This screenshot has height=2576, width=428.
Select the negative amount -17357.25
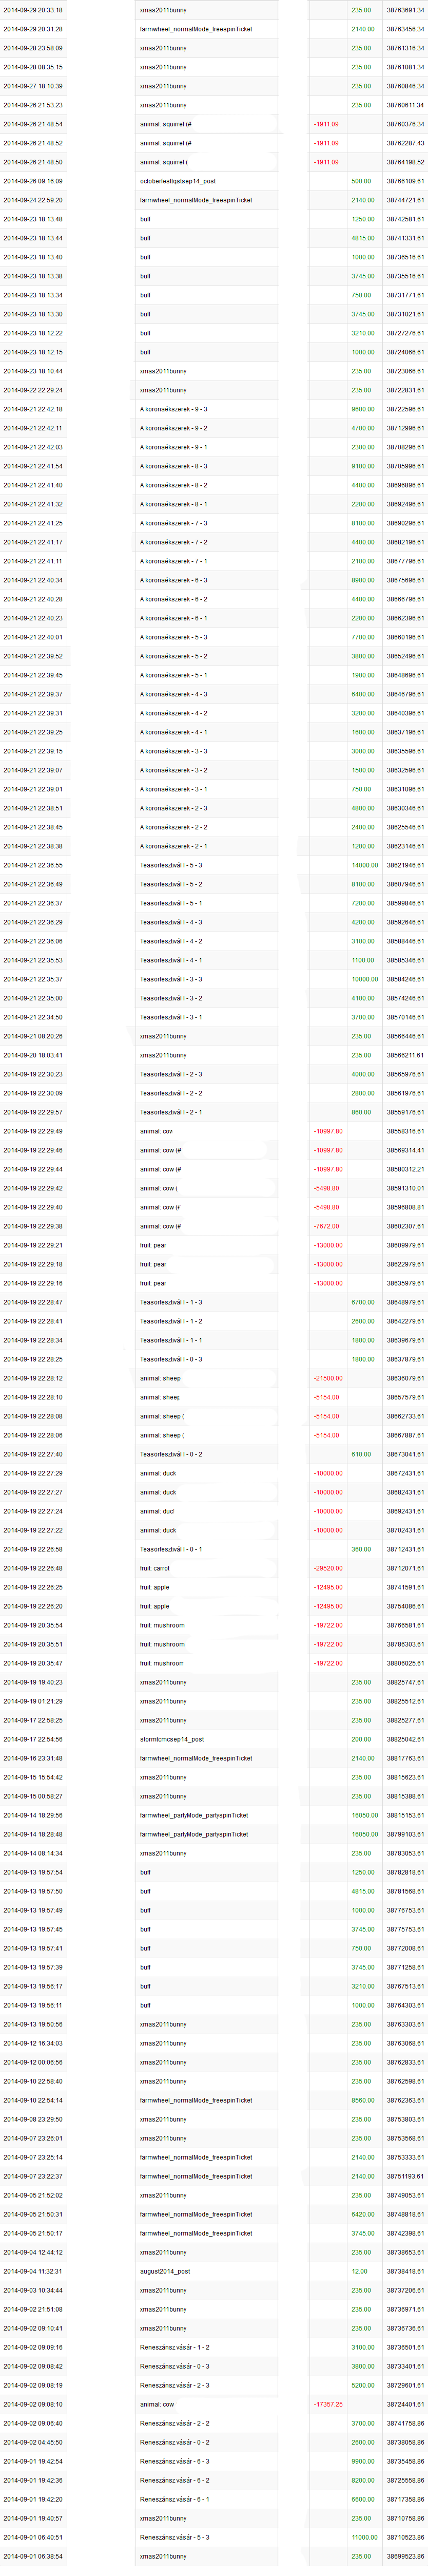(328, 2404)
